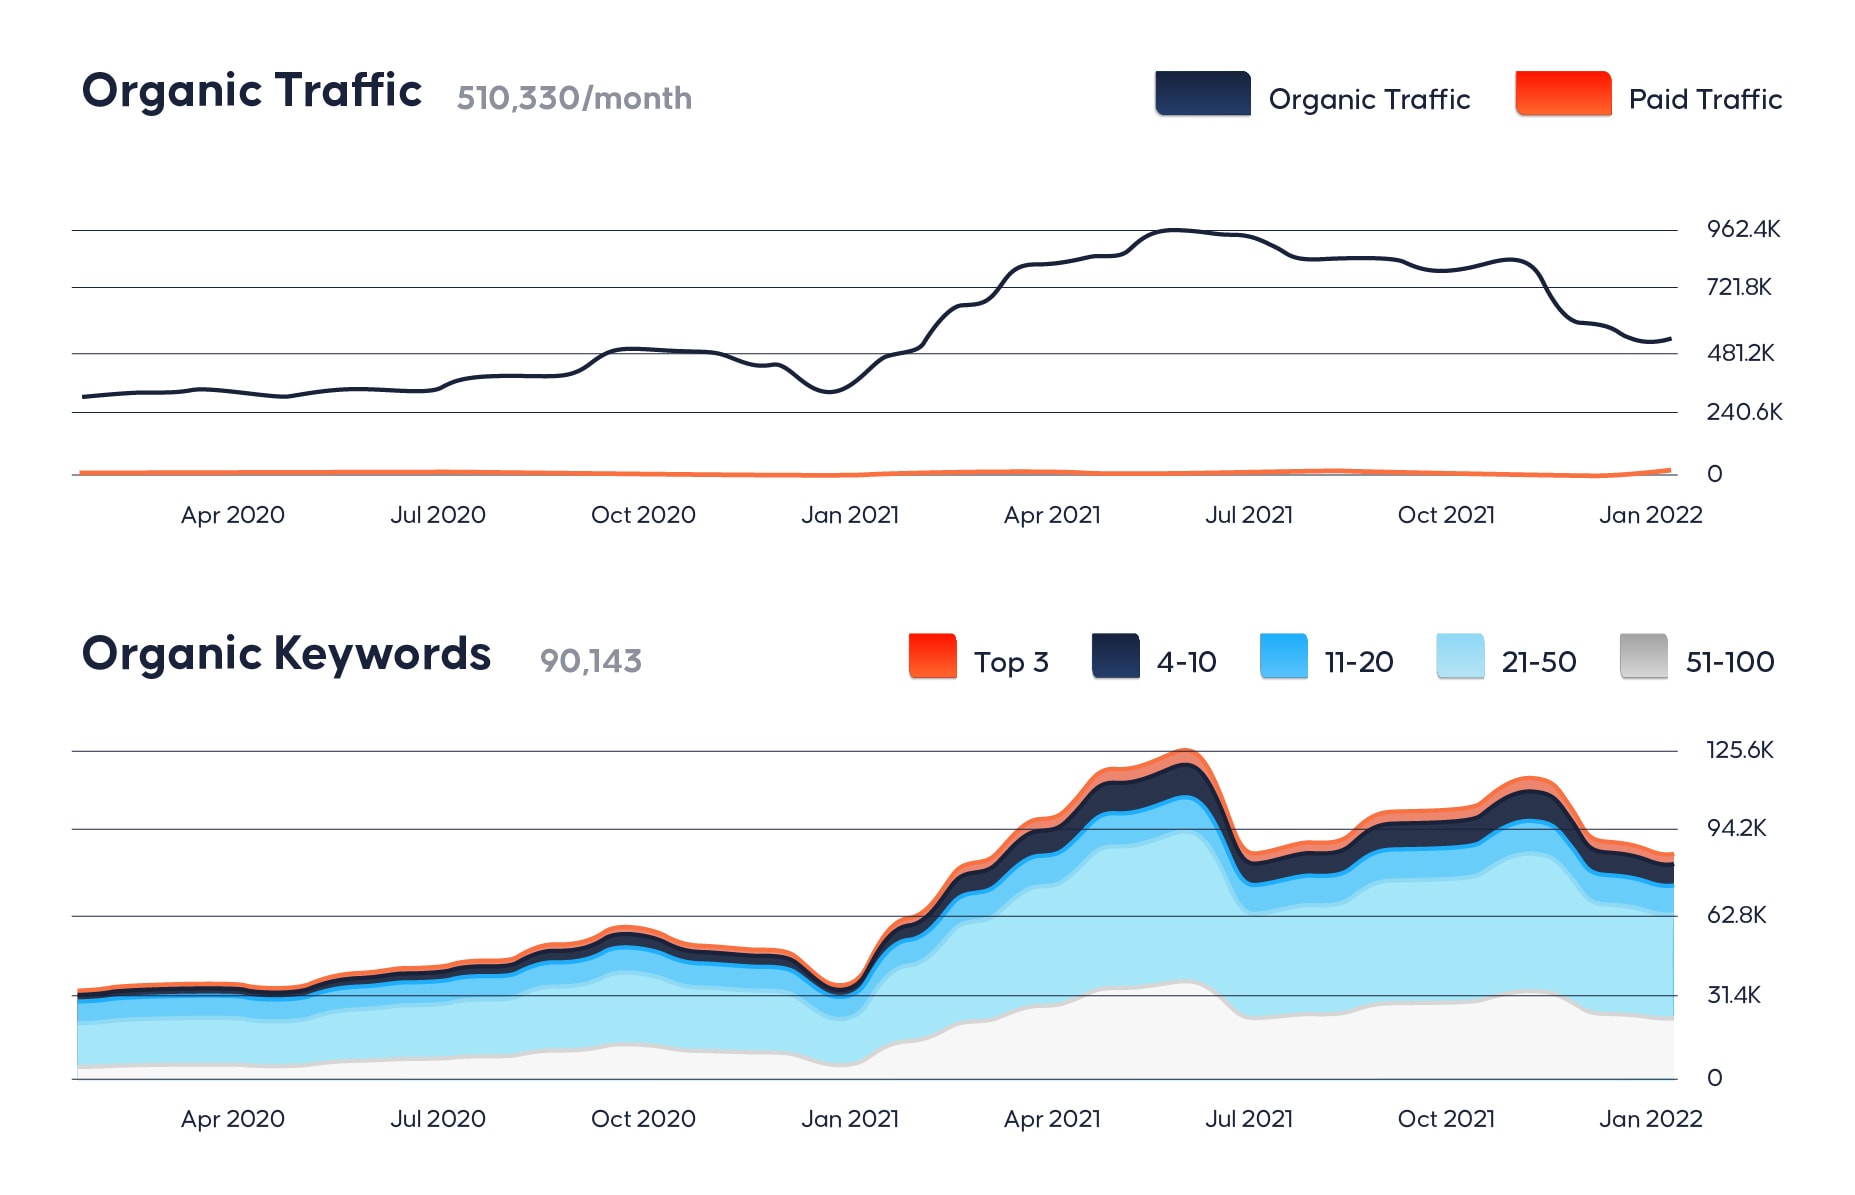Click the '62.8K' keywords axis label
Image resolution: width=1855 pixels, height=1195 pixels.
click(x=1736, y=915)
